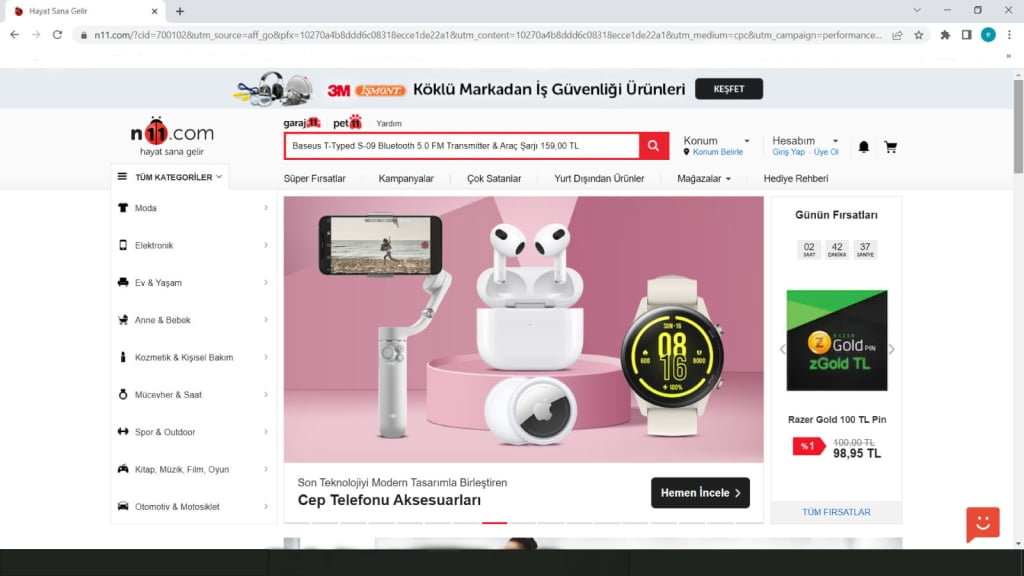Click the Hemen İncele button
This screenshot has height=576, width=1024.
pos(700,493)
